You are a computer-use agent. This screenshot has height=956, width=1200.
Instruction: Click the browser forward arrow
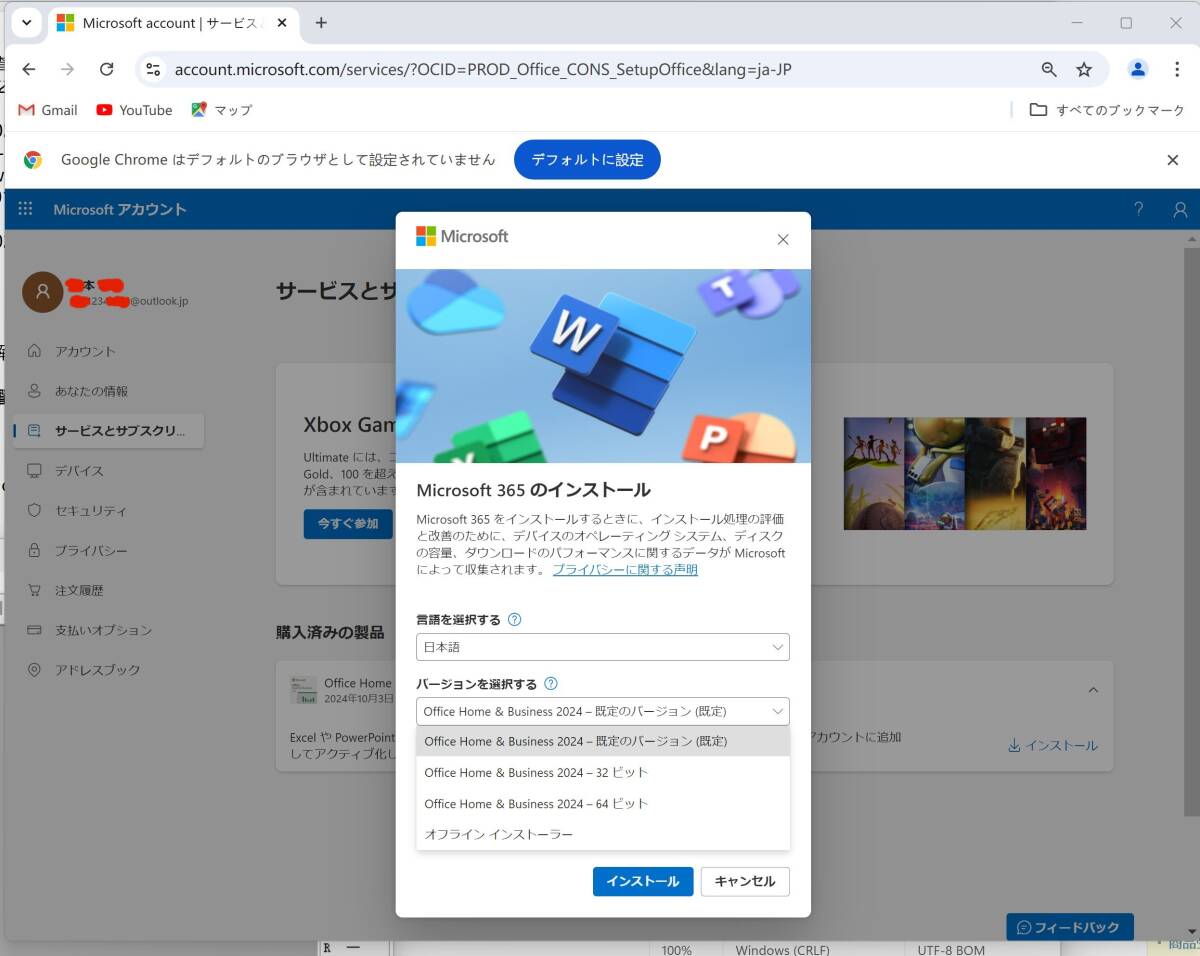coord(67,69)
